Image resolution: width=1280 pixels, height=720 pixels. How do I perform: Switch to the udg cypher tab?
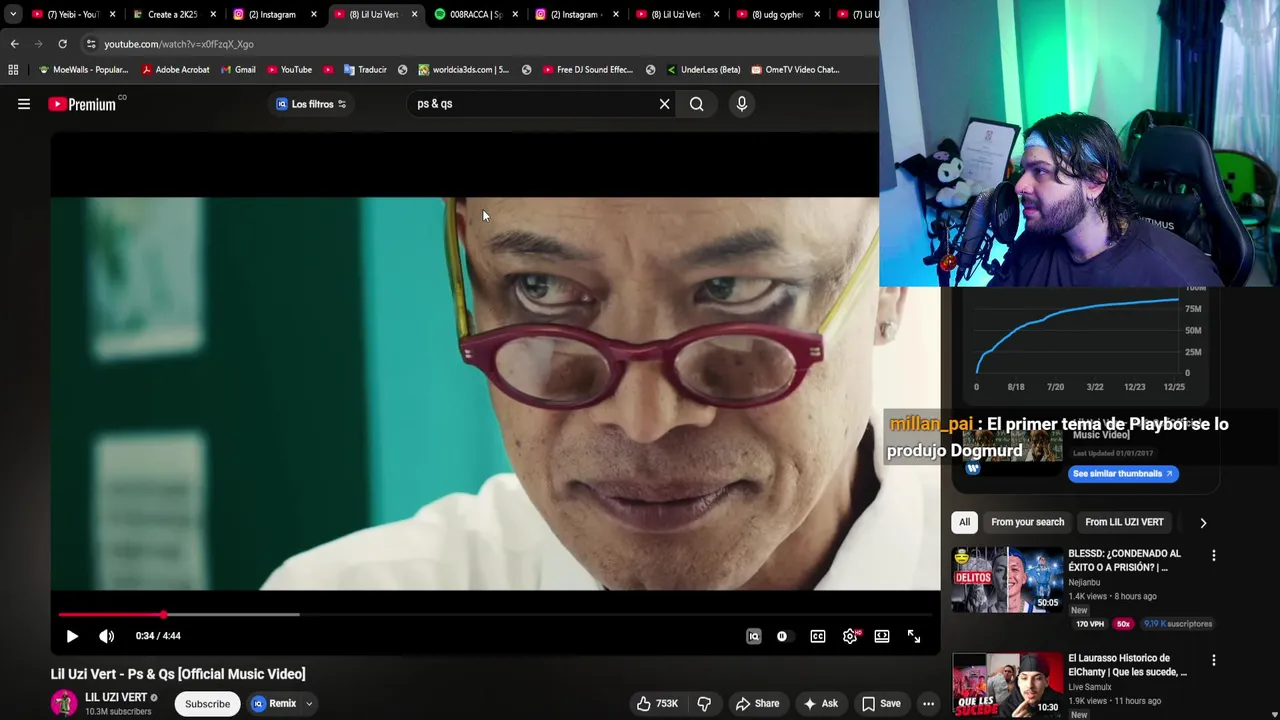click(778, 14)
